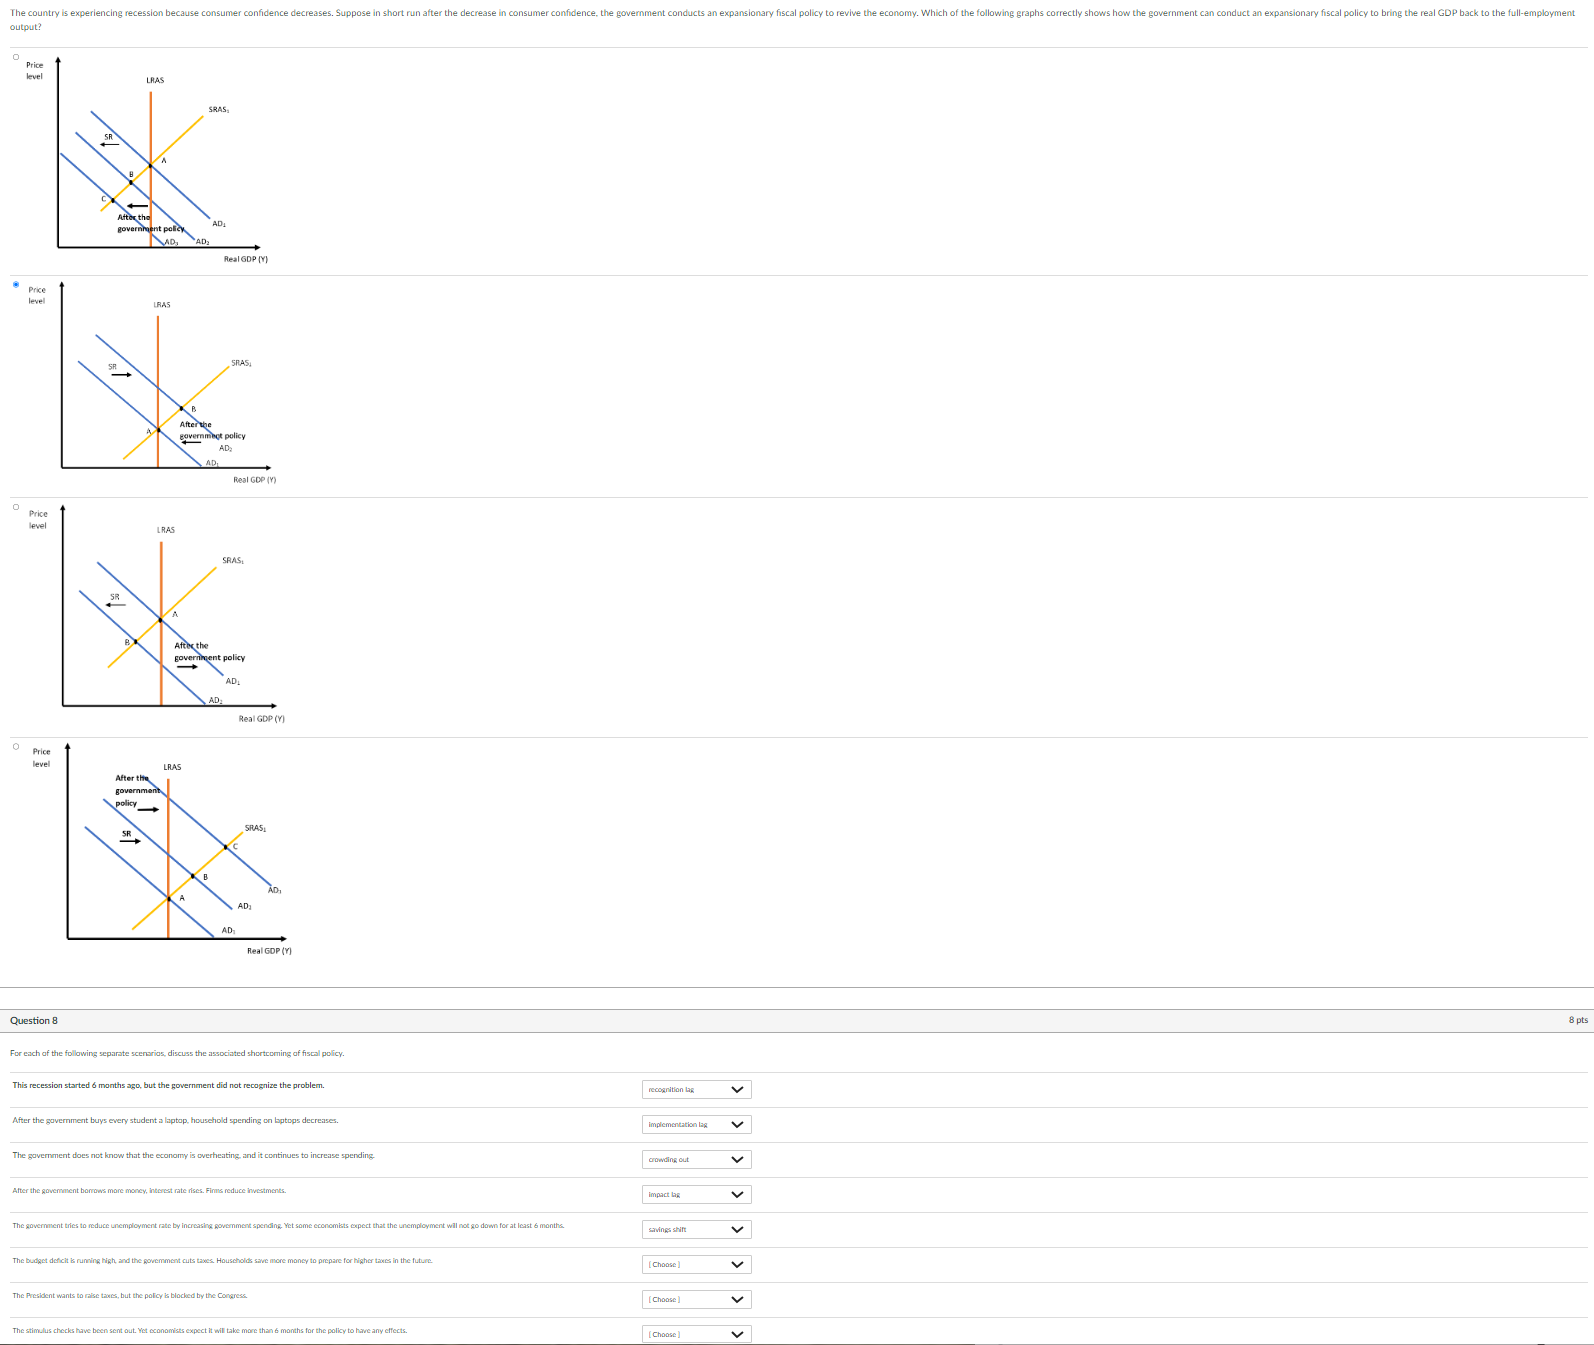Screen dimensions: 1594x1345
Task: Click the second graph showing points A and B only, SR arrow right
Action: click(x=152, y=383)
